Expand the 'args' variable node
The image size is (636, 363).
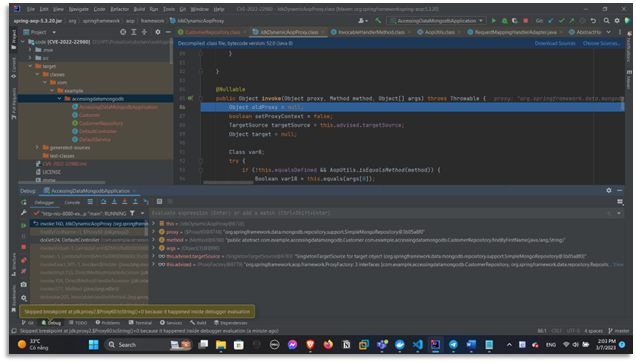(x=153, y=248)
